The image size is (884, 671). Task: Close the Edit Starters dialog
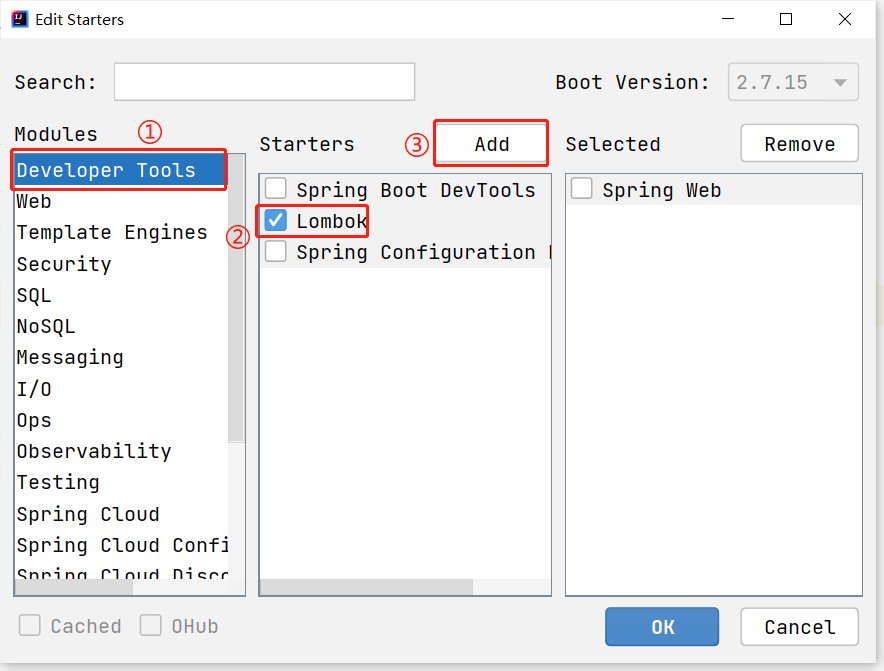click(x=845, y=19)
